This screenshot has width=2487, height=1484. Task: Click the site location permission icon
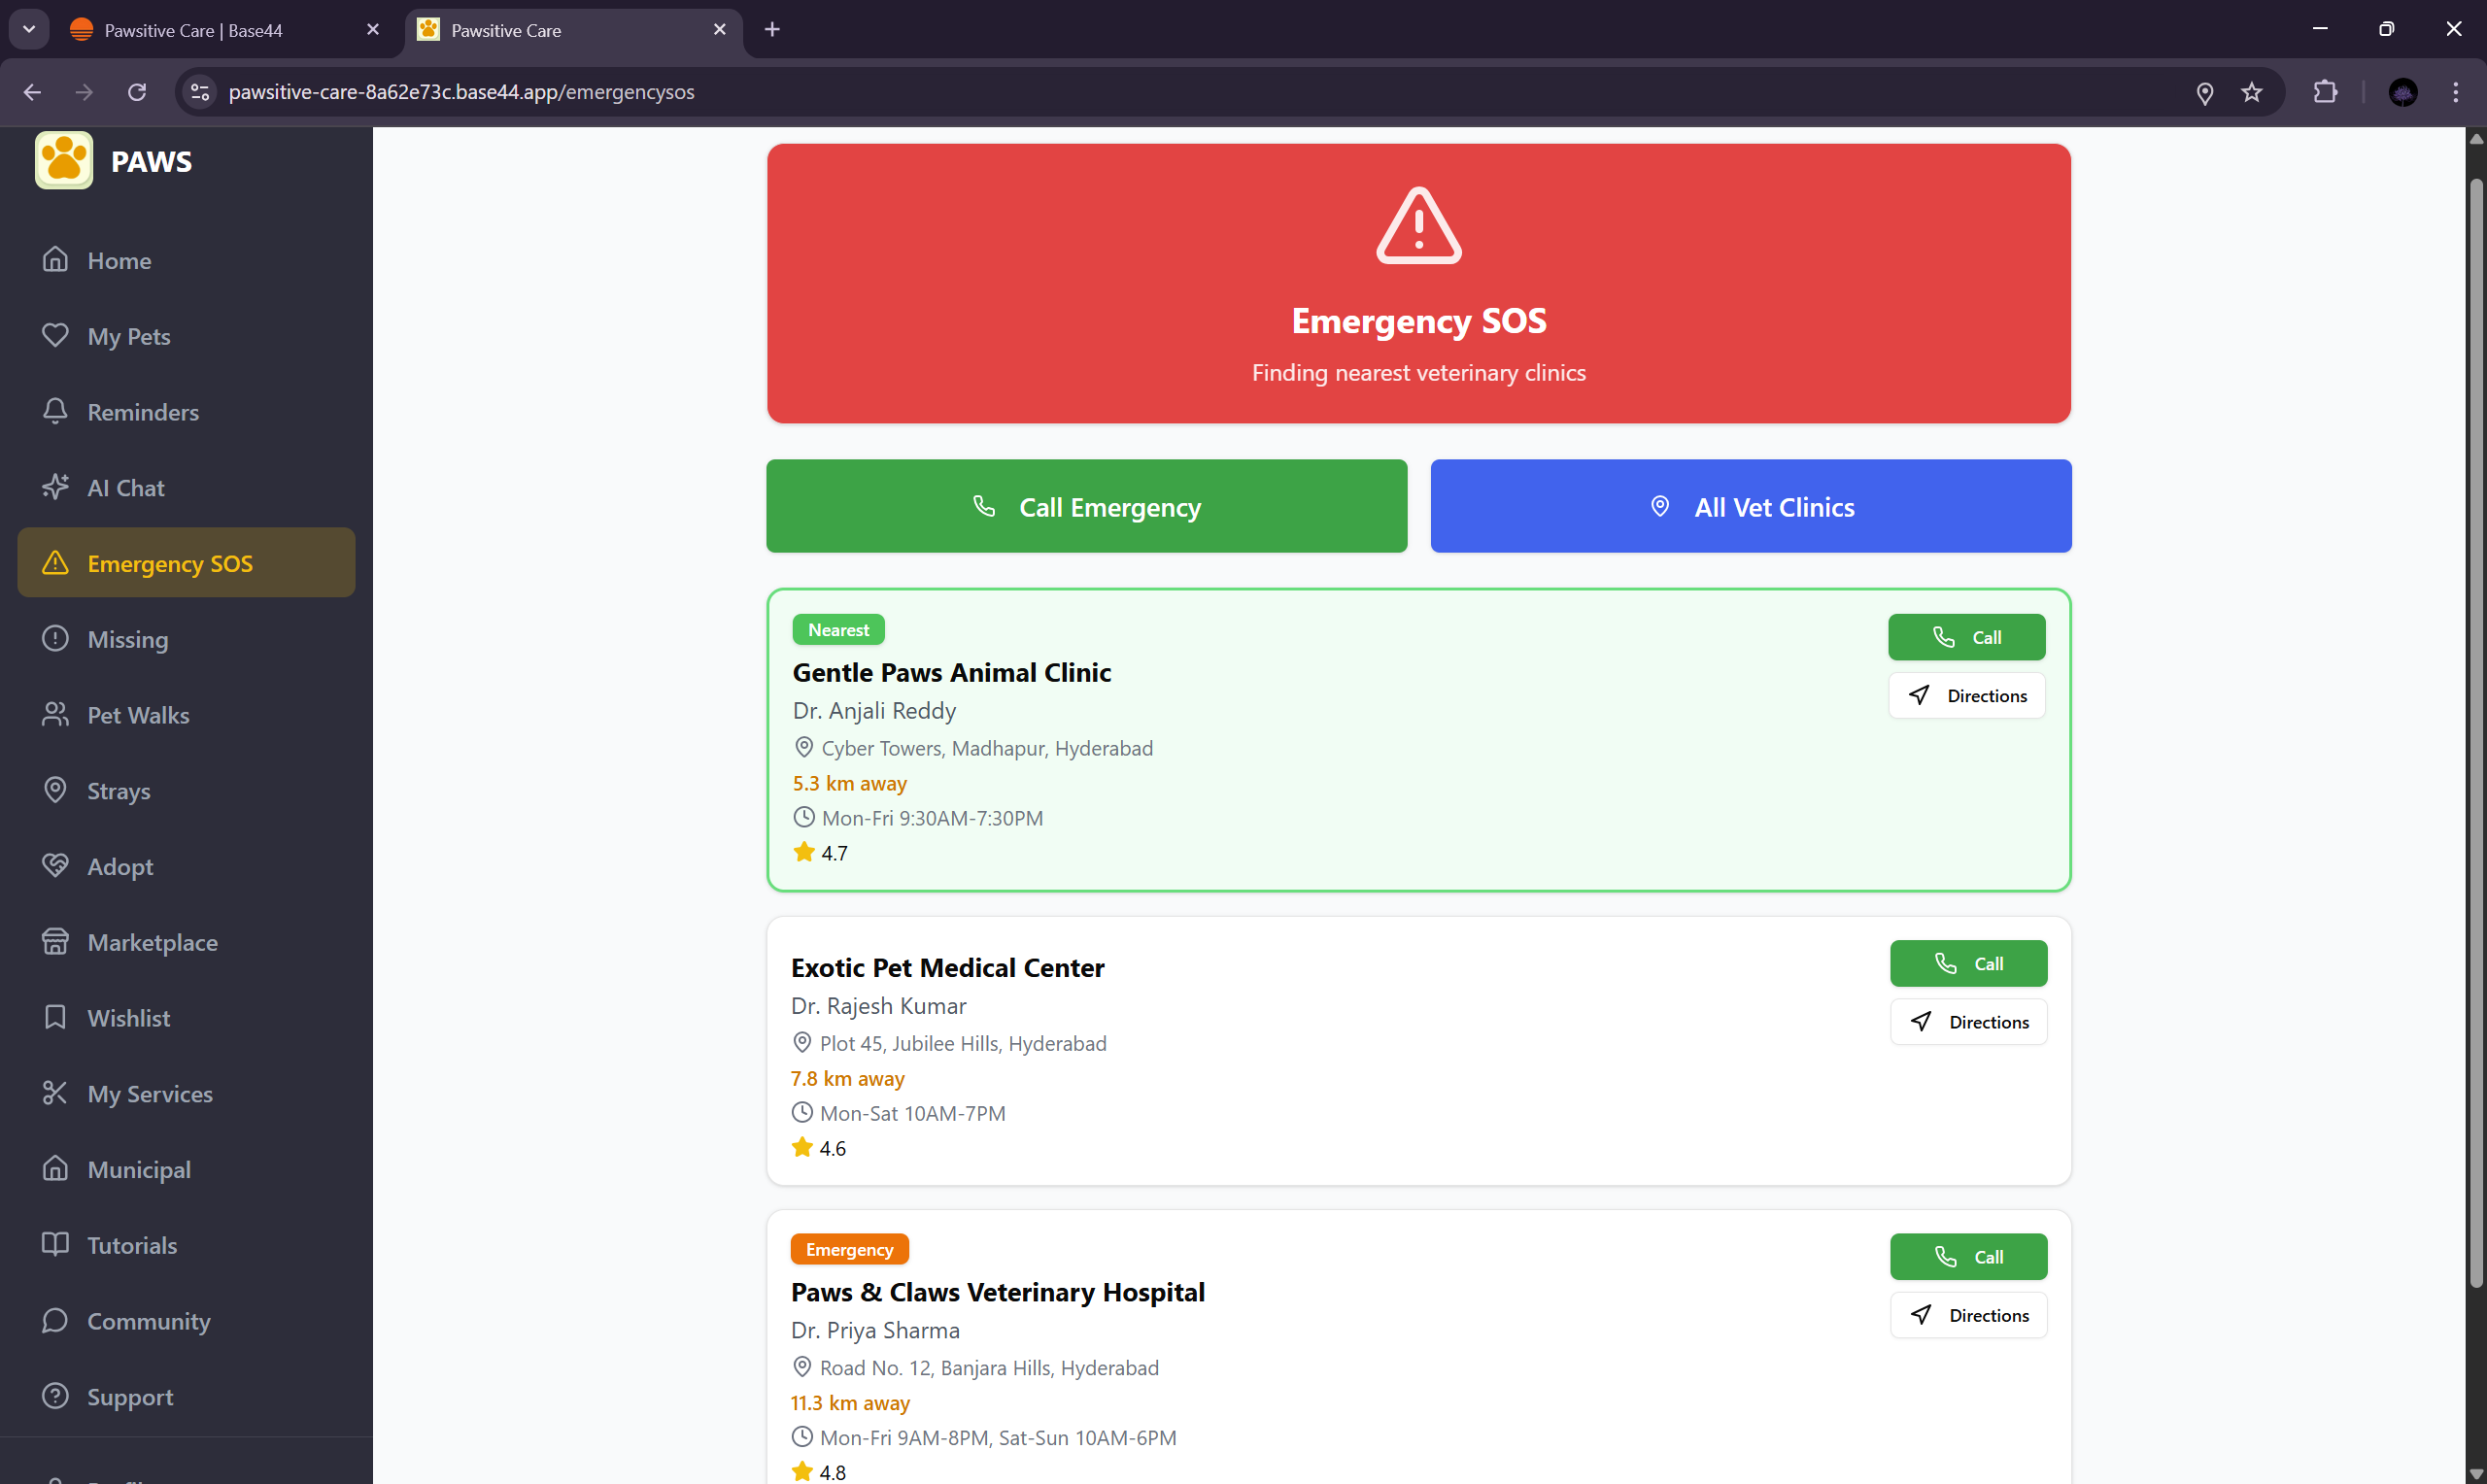(2204, 92)
